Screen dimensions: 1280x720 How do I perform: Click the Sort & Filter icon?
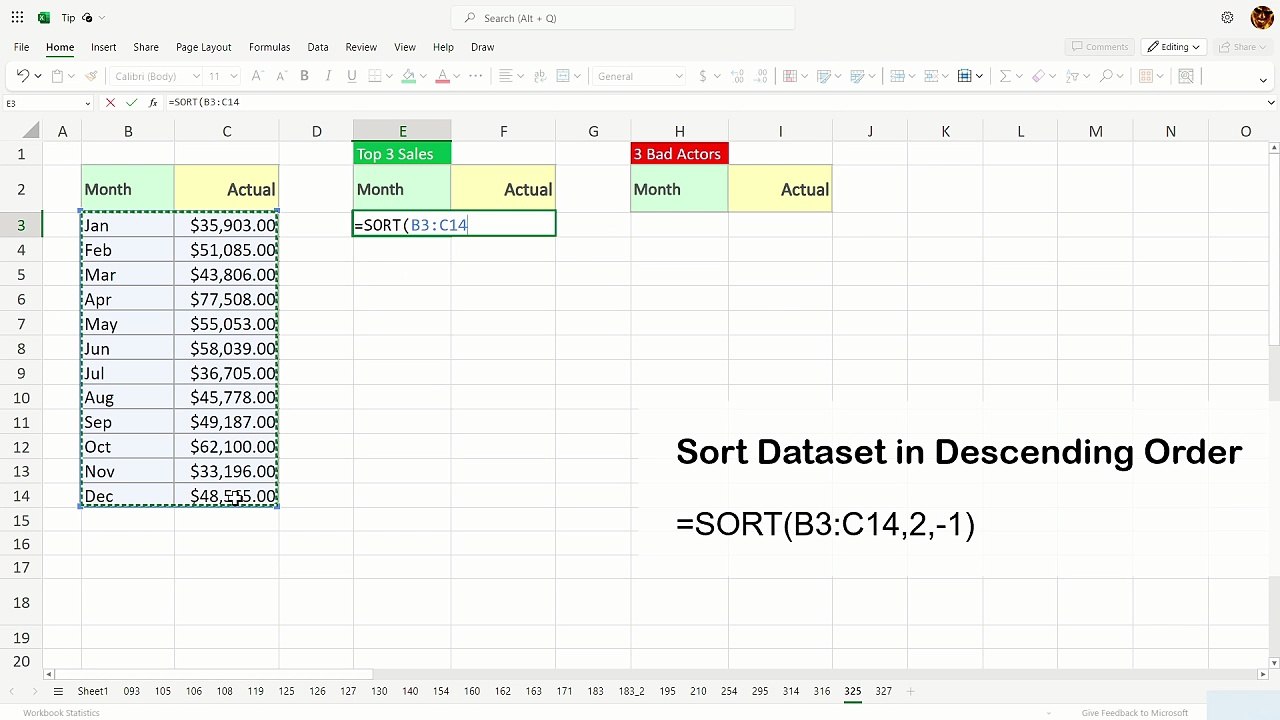[x=1073, y=76]
